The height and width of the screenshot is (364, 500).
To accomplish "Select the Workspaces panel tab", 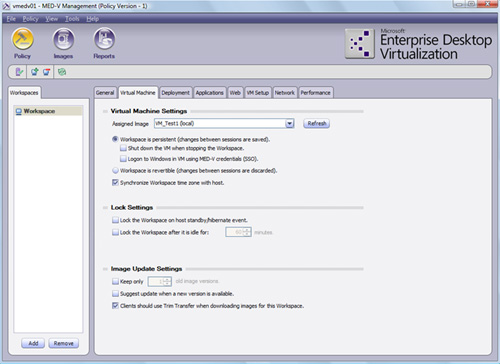I will pos(24,93).
